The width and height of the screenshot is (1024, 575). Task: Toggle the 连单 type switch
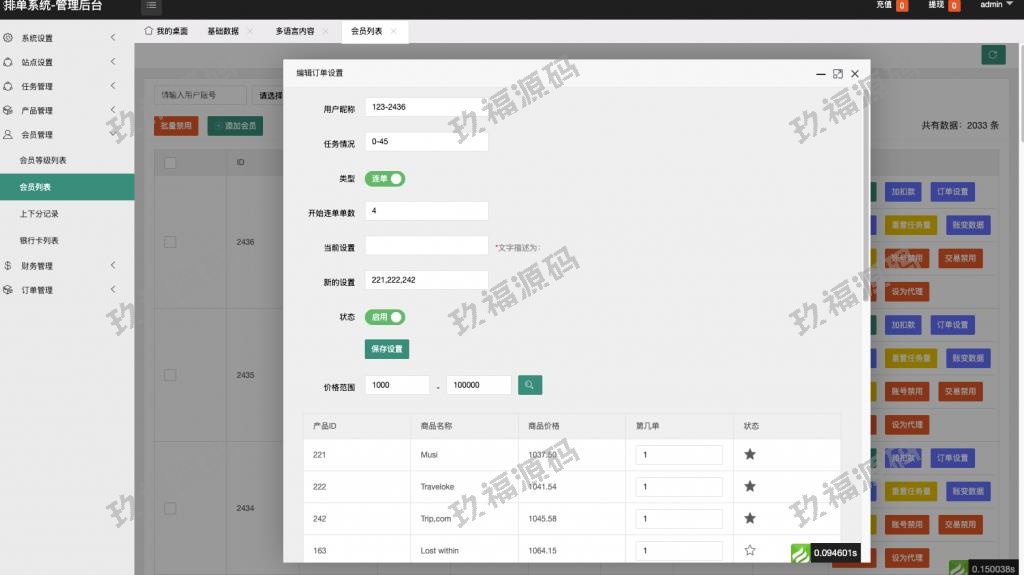coord(385,179)
